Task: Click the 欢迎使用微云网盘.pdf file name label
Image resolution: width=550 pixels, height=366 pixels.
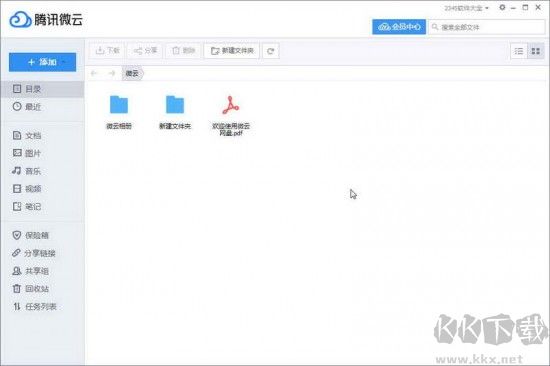Action: click(231, 129)
